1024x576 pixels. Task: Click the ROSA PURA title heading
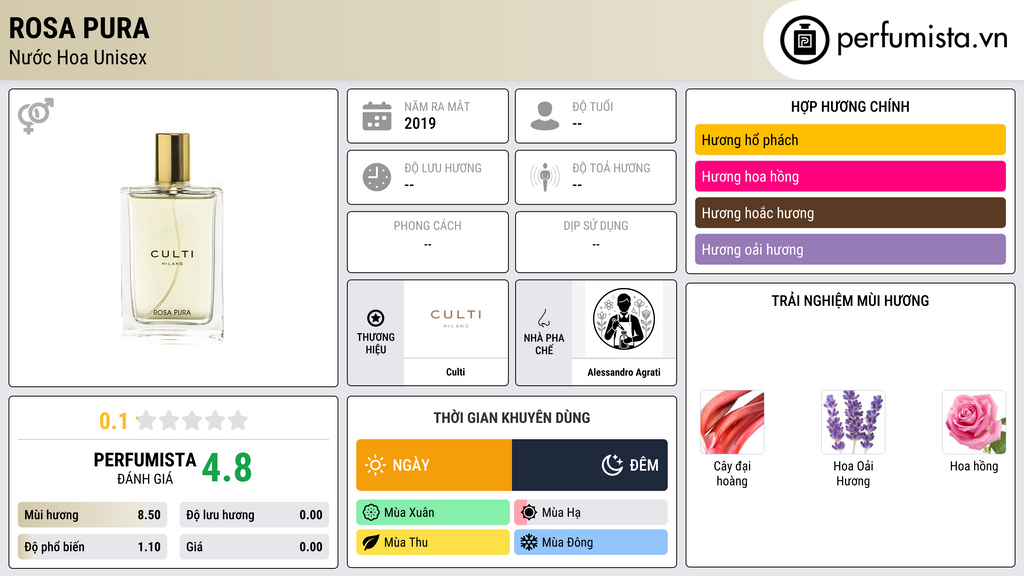click(x=79, y=28)
